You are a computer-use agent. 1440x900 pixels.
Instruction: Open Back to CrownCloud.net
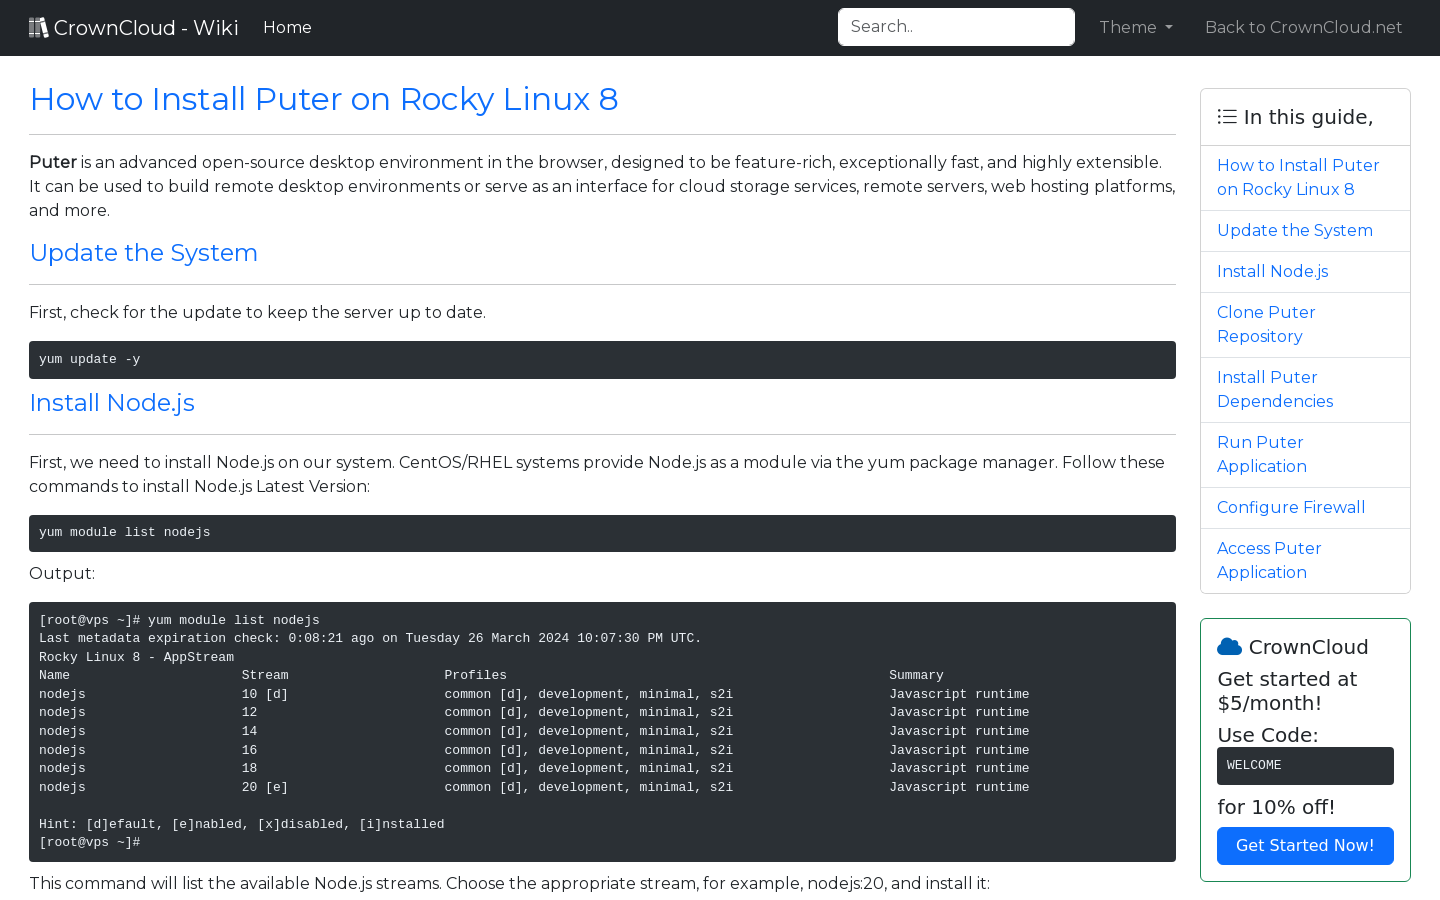tap(1303, 27)
